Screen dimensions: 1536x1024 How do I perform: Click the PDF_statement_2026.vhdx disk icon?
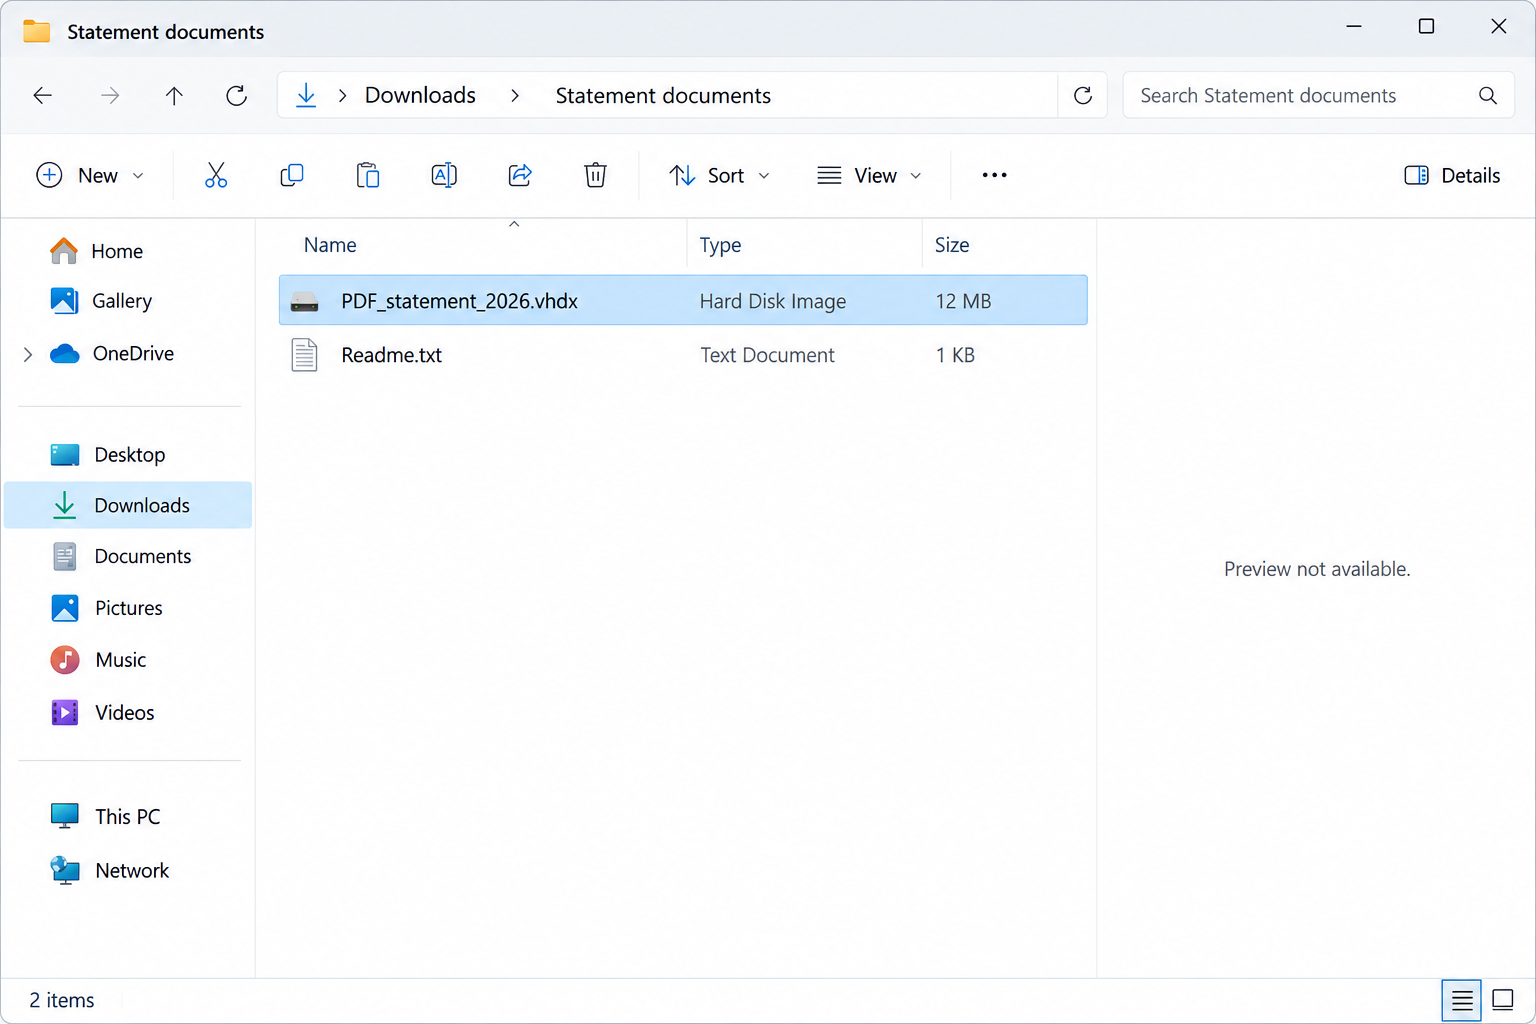coord(304,301)
